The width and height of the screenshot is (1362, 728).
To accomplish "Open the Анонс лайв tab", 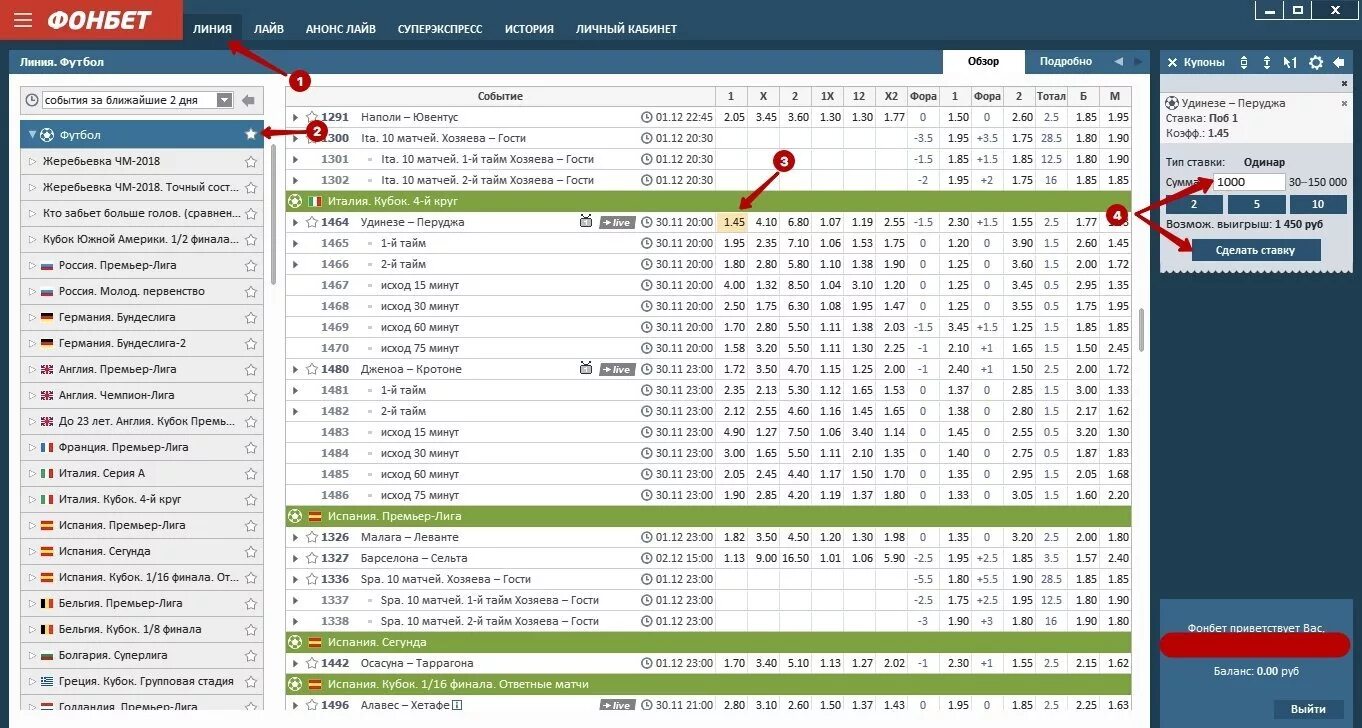I will coord(341,29).
